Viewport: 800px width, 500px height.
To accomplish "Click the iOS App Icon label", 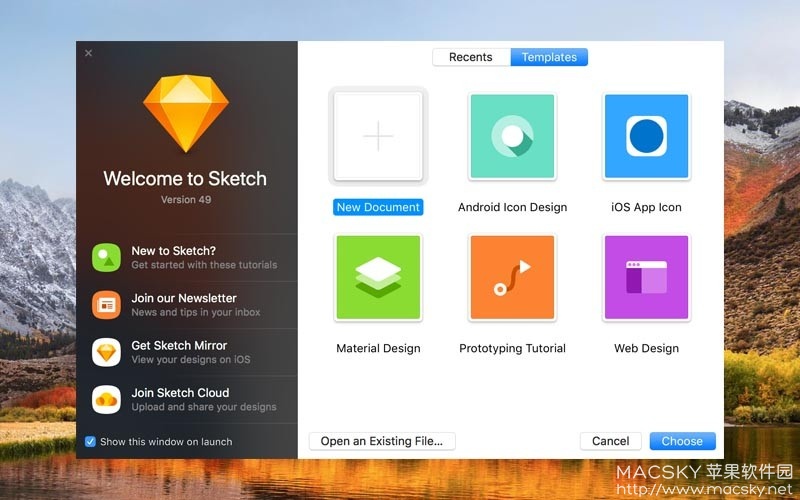I will point(646,207).
